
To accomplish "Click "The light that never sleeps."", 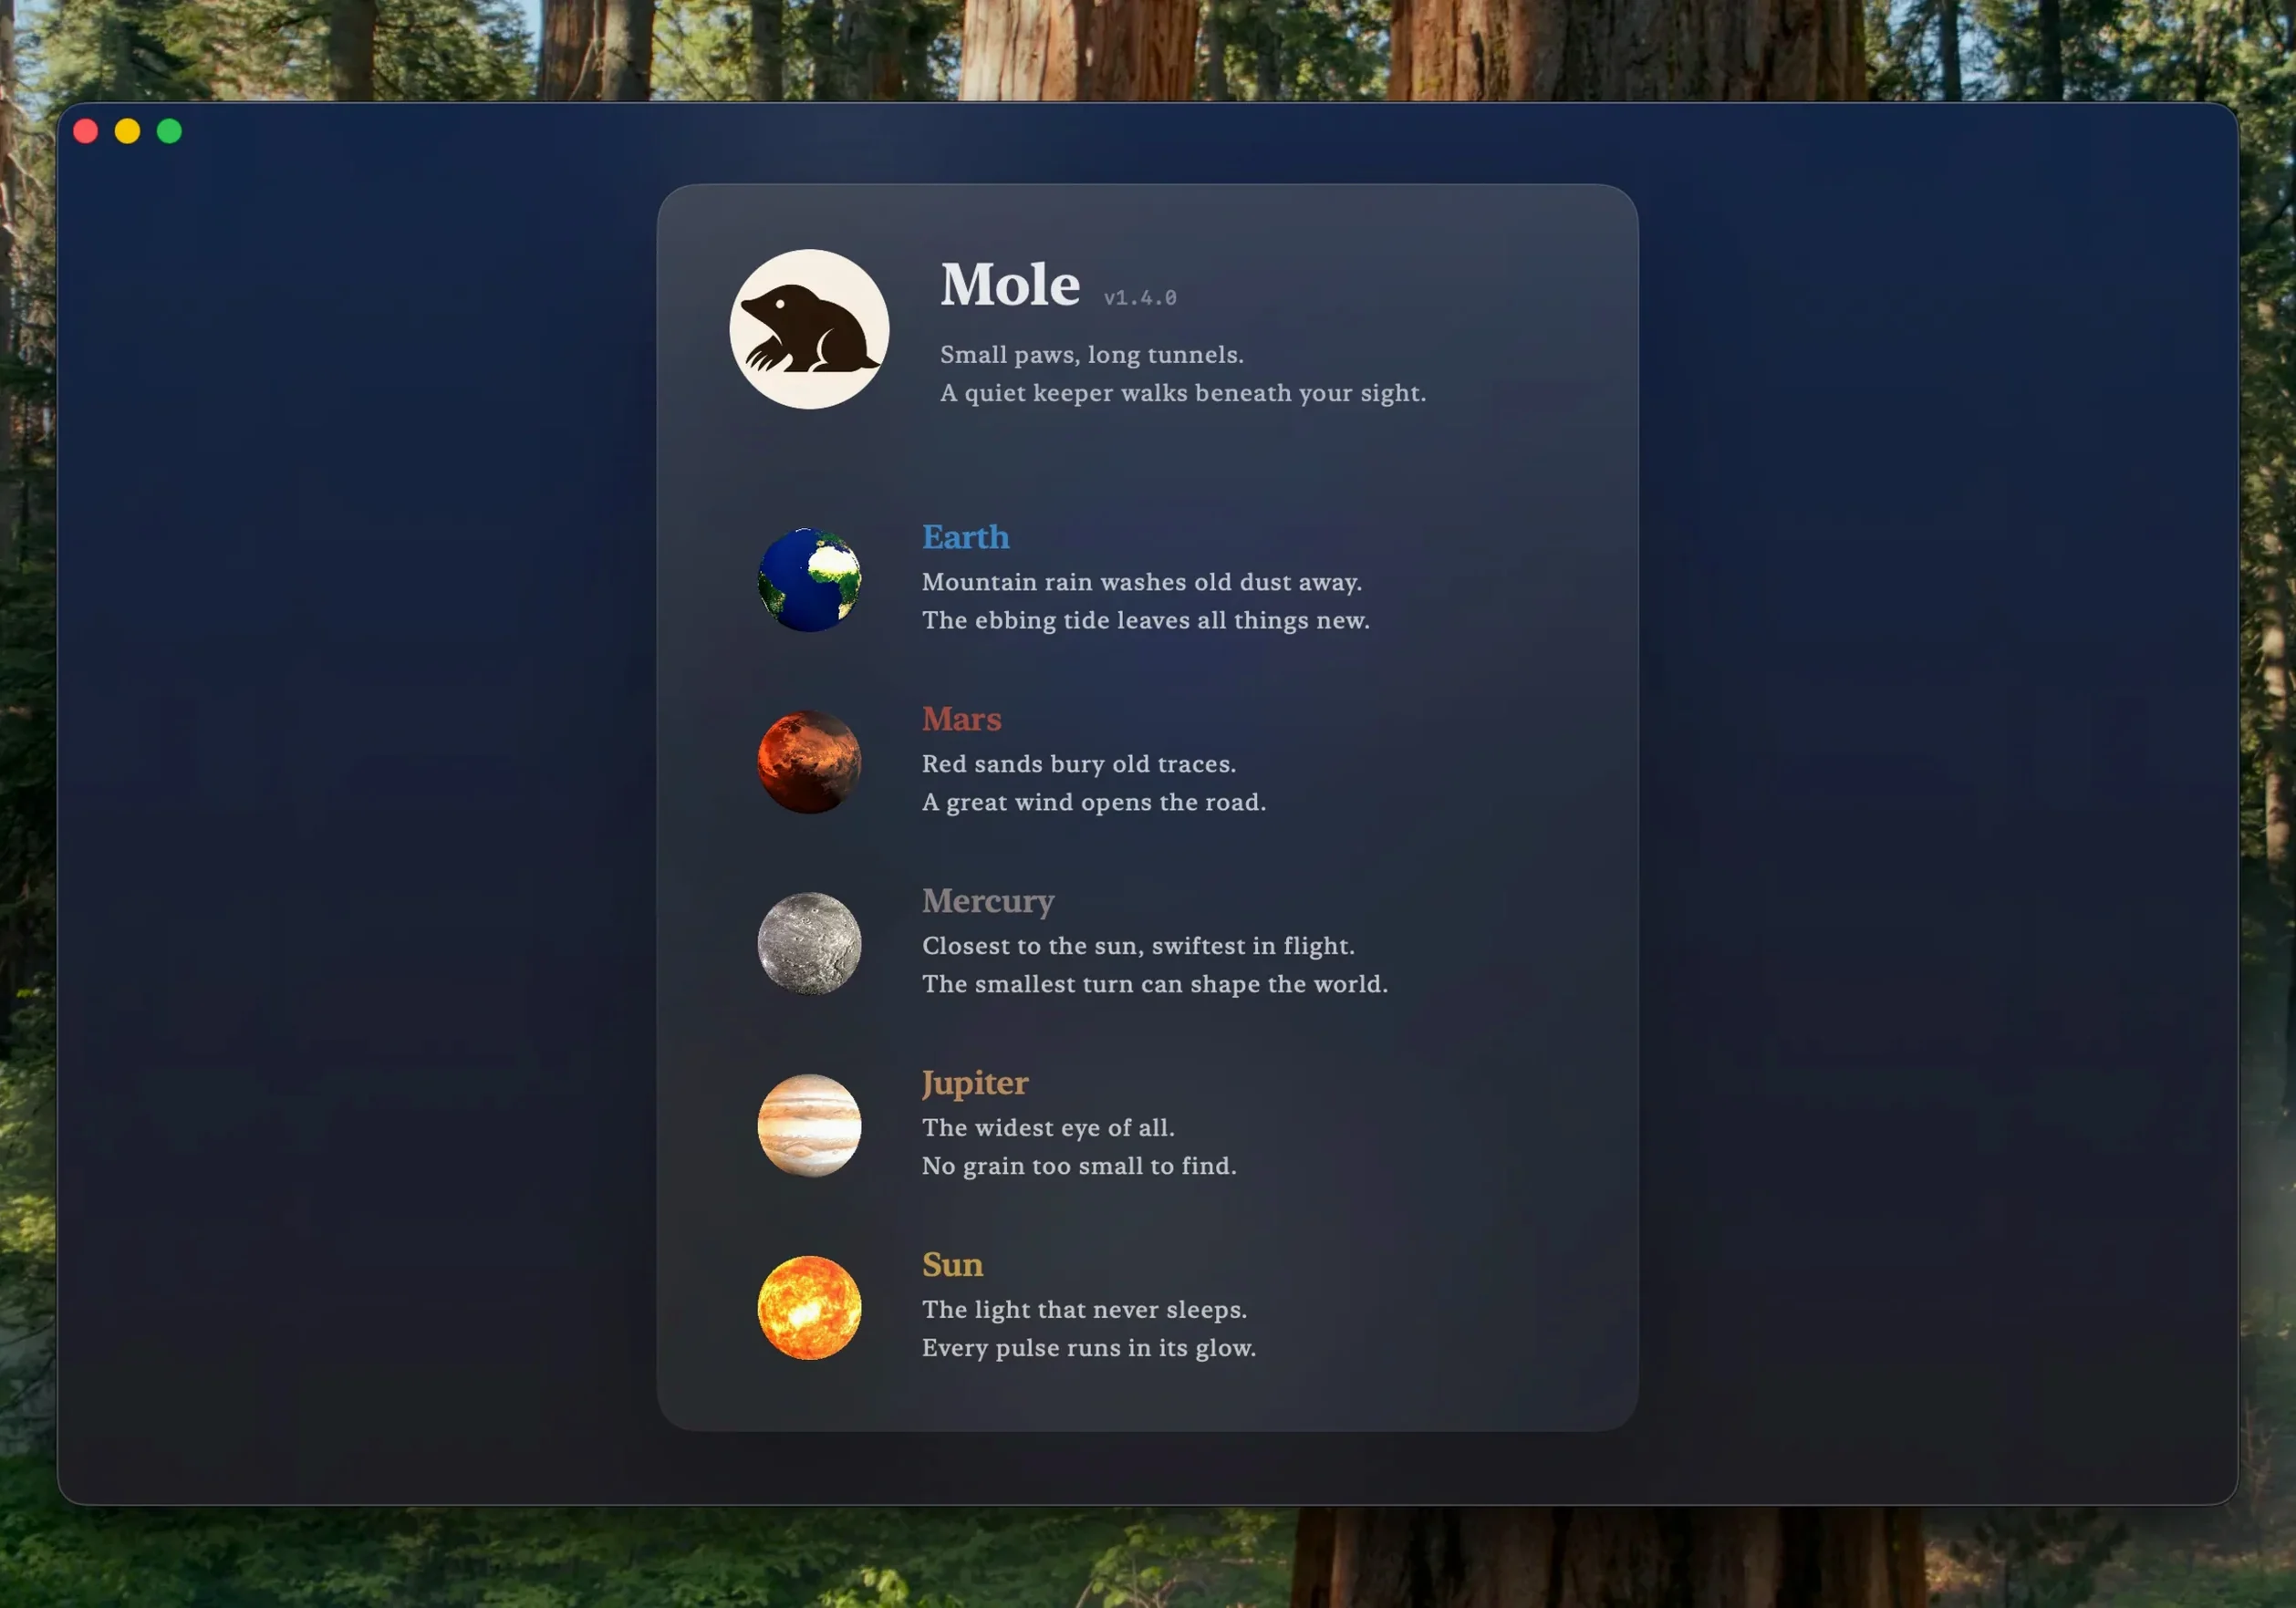I will pos(1084,1310).
